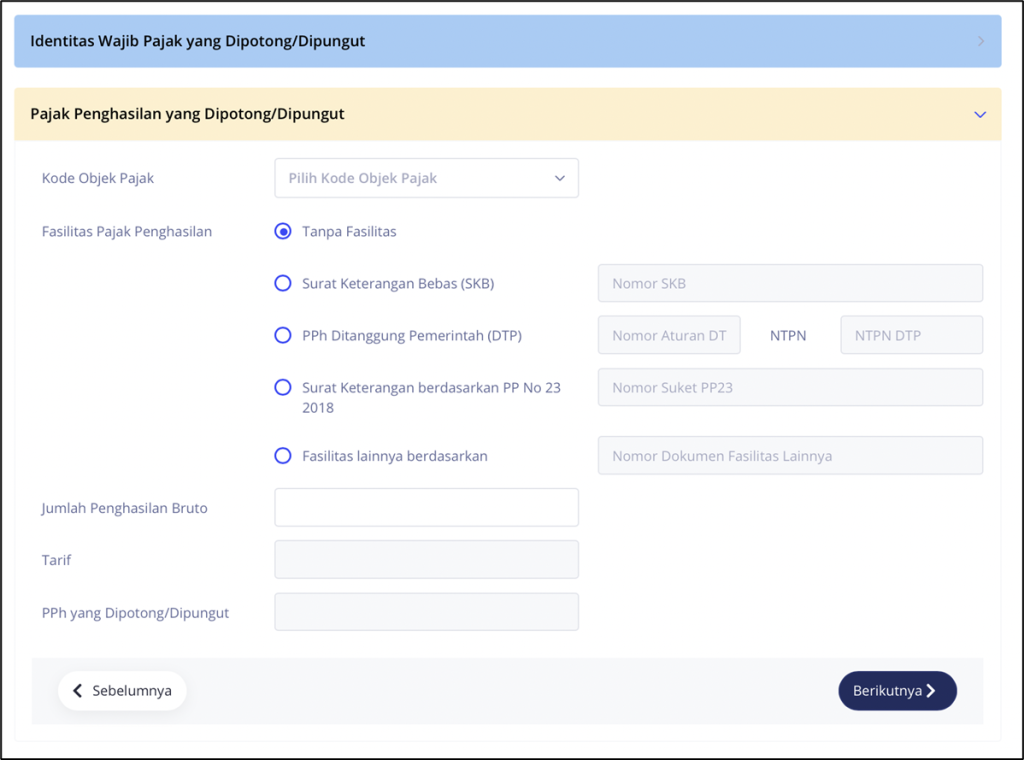Image resolution: width=1024 pixels, height=760 pixels.
Task: Click the Sebelumnya button
Action: (122, 690)
